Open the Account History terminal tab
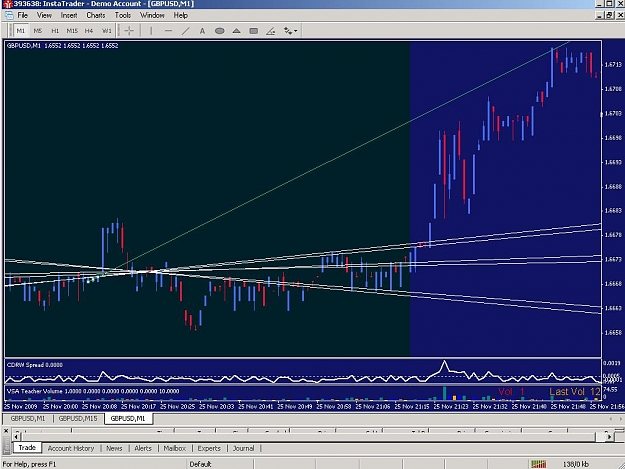The height and width of the screenshot is (469, 625). pyautogui.click(x=71, y=448)
